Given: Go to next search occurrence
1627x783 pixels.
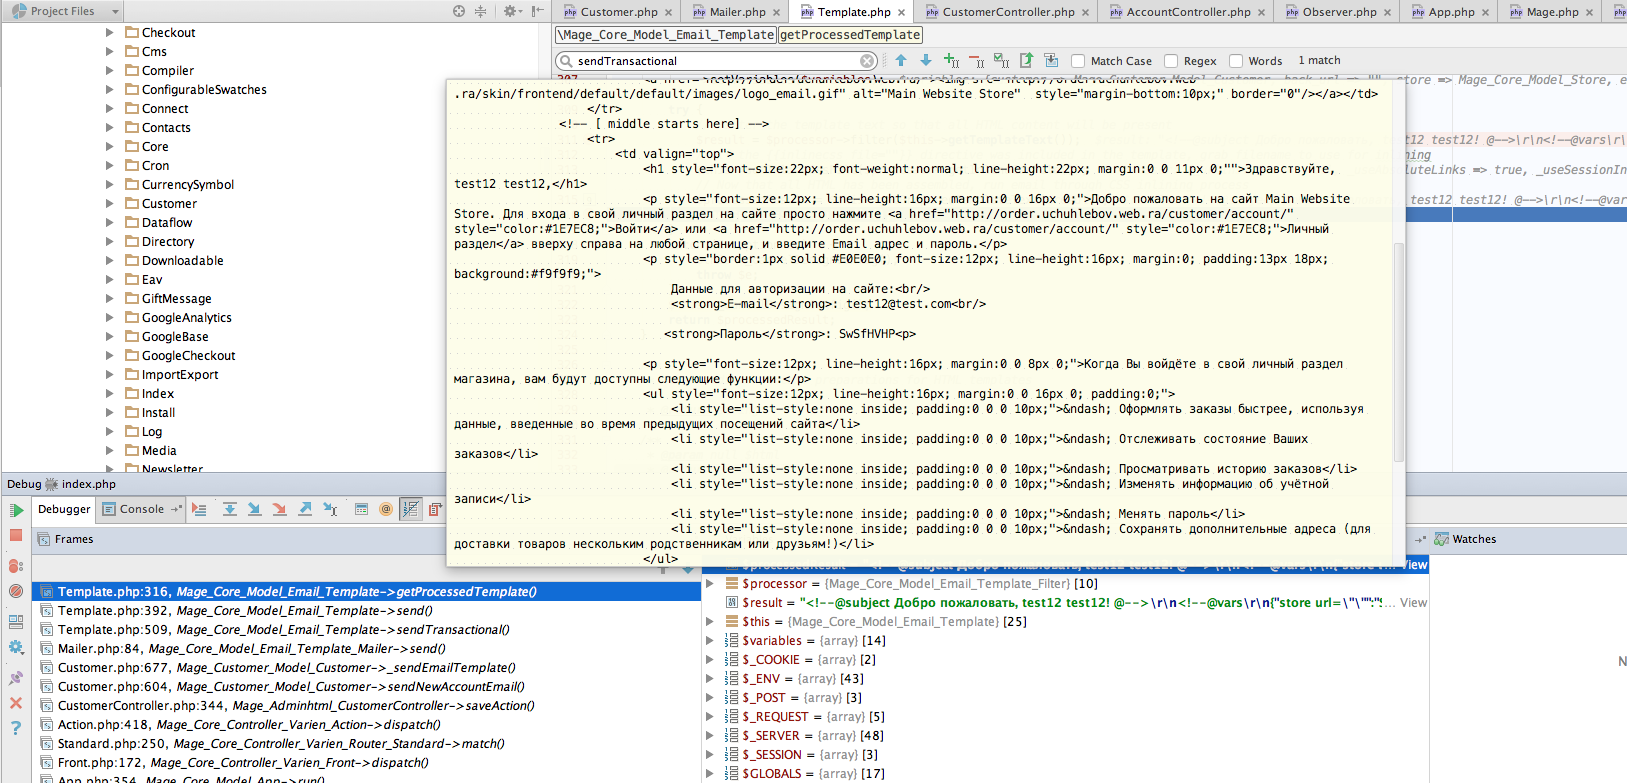Looking at the screenshot, I should coord(926,61).
